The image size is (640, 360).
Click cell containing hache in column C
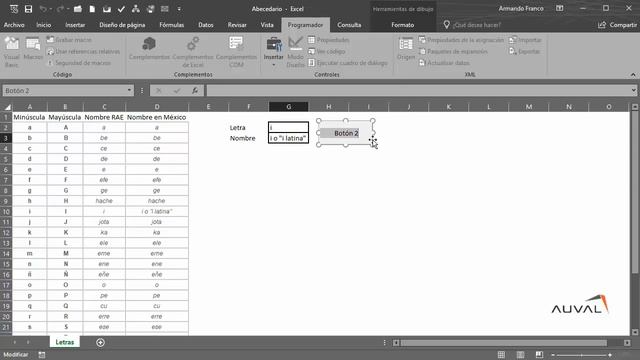tap(104, 201)
